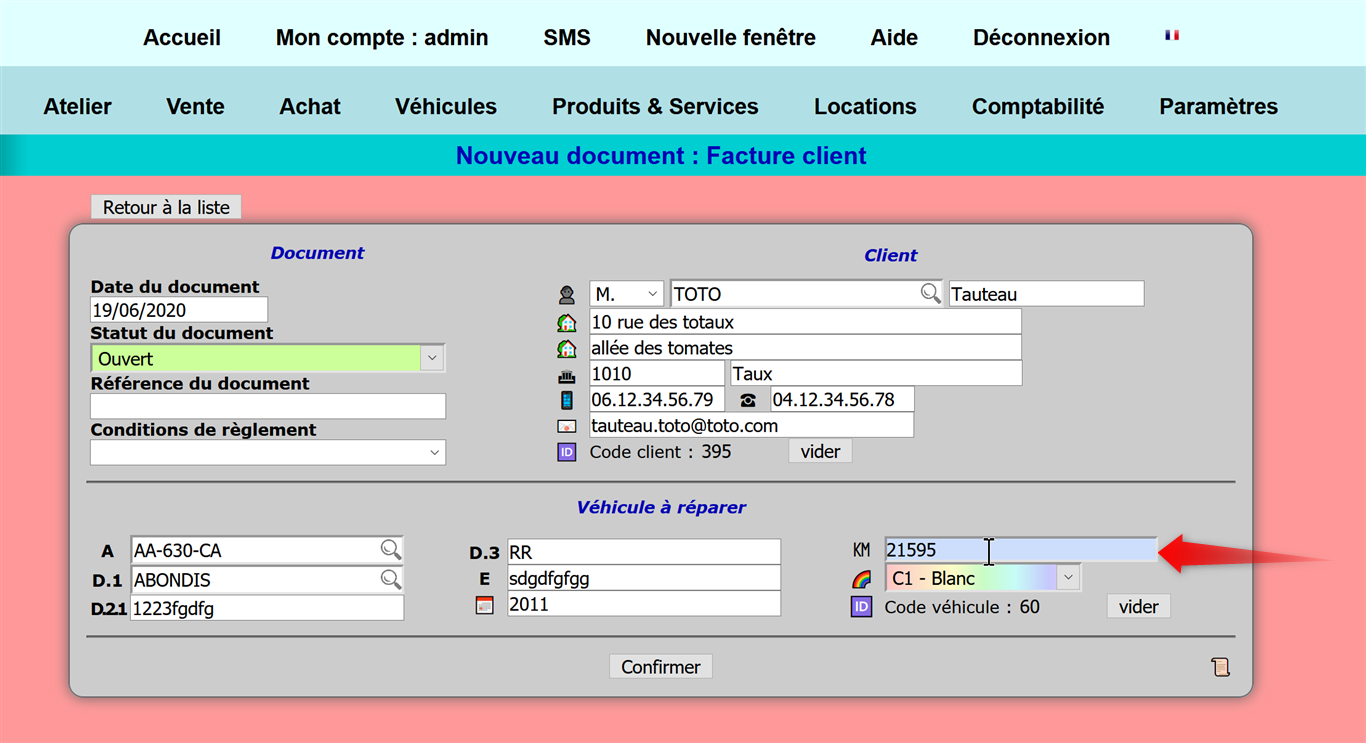
Task: Click the Retour à la liste button
Action: tap(166, 207)
